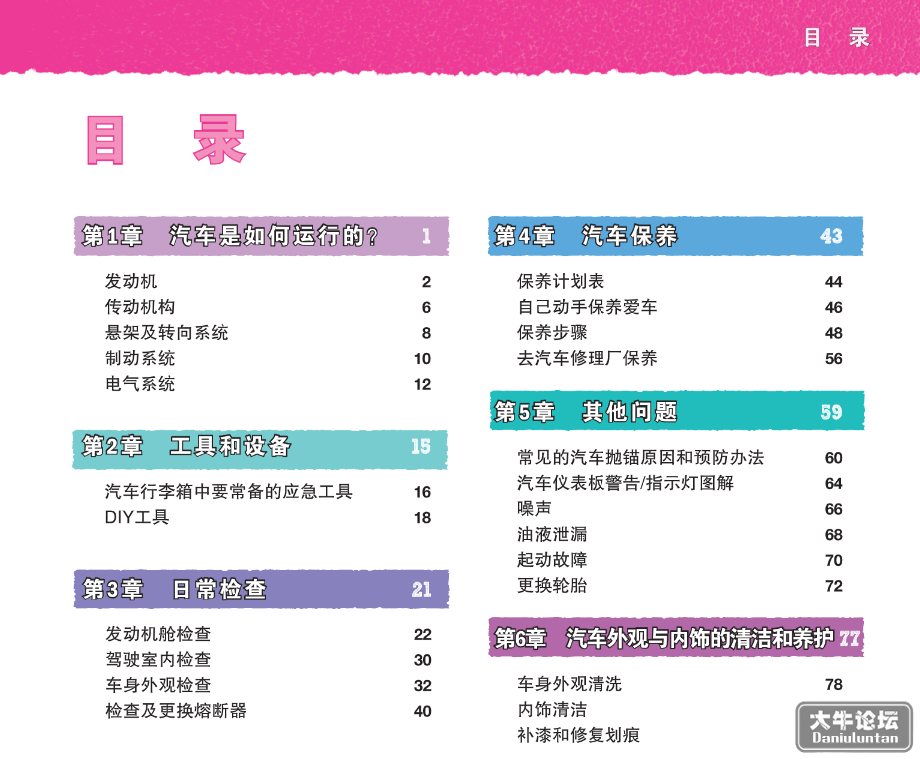This screenshot has height=759, width=920.
Task: Click the white 目录 header in the pink banner
Action: pos(836,38)
